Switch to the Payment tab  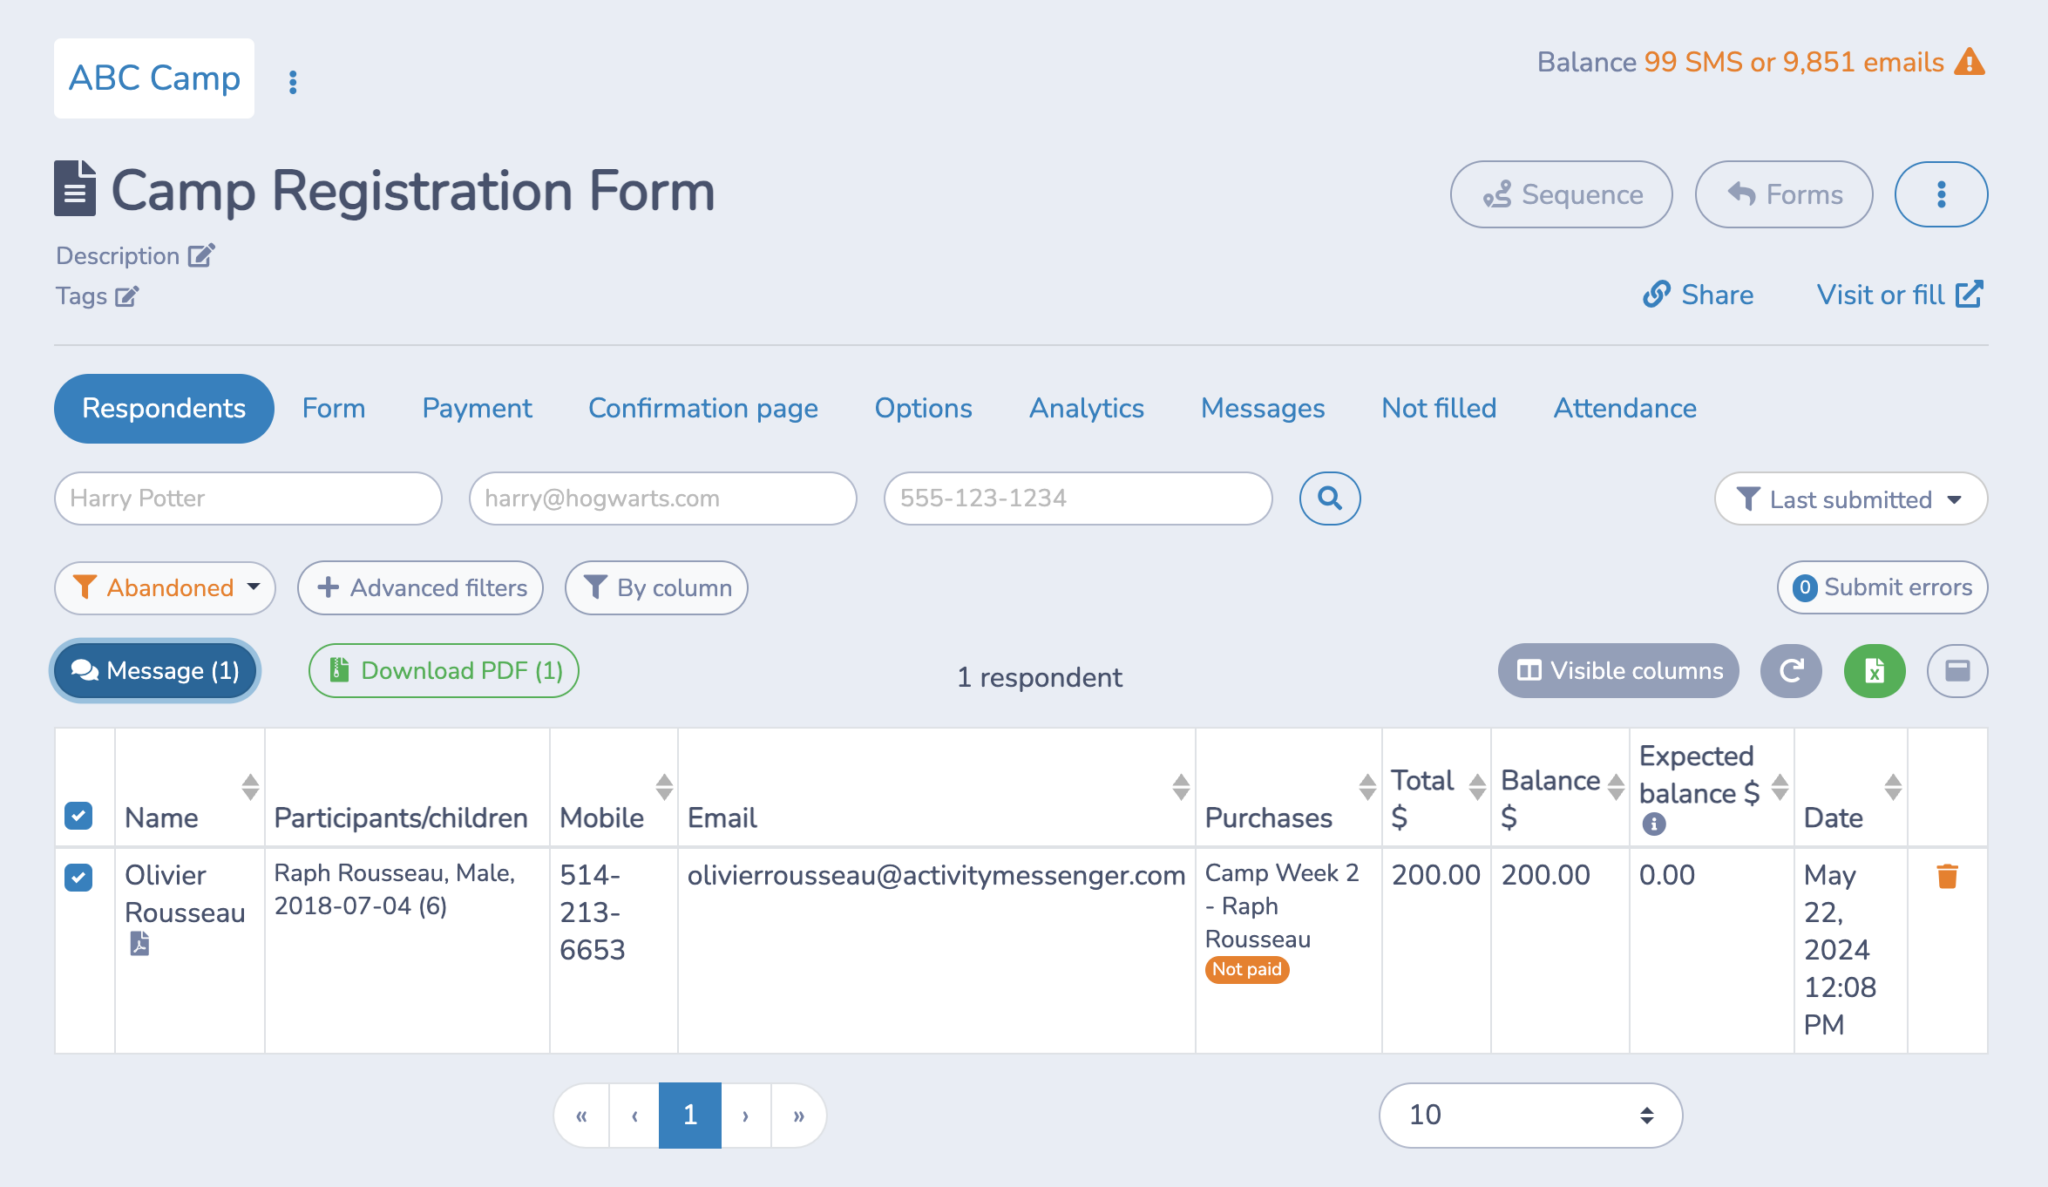point(477,408)
